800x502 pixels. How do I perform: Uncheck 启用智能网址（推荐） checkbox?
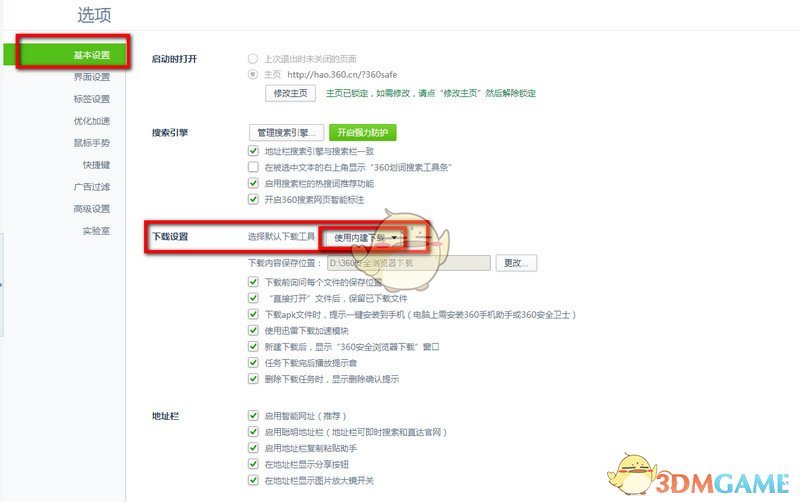[x=253, y=415]
